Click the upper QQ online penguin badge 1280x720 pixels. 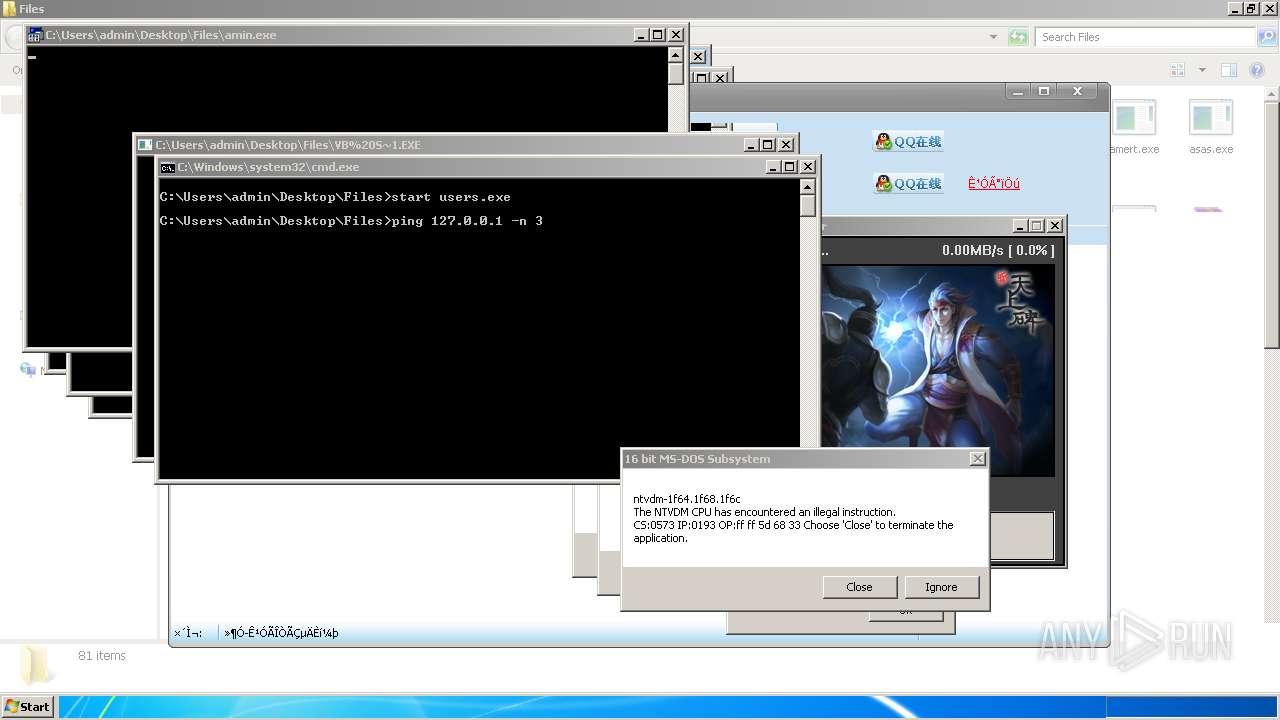pos(908,142)
